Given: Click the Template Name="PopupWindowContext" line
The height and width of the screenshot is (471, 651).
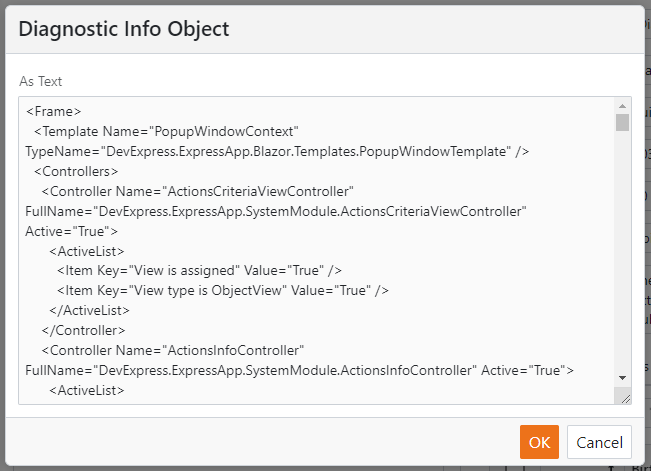Looking at the screenshot, I should 166,131.
